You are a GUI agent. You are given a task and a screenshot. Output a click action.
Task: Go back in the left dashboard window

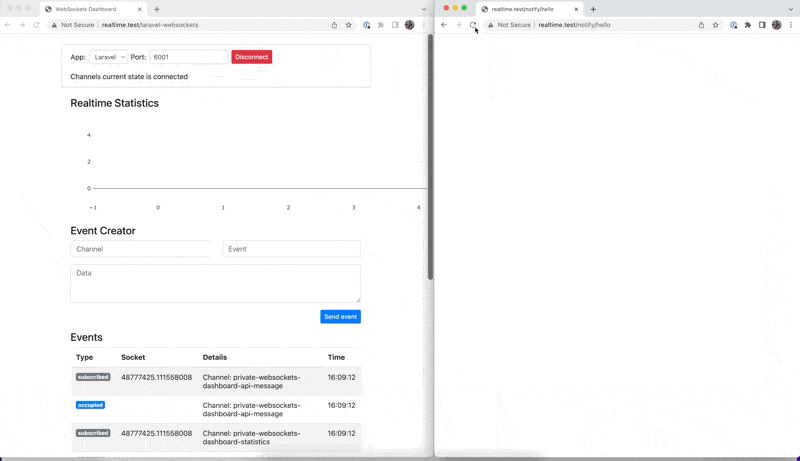[7, 25]
